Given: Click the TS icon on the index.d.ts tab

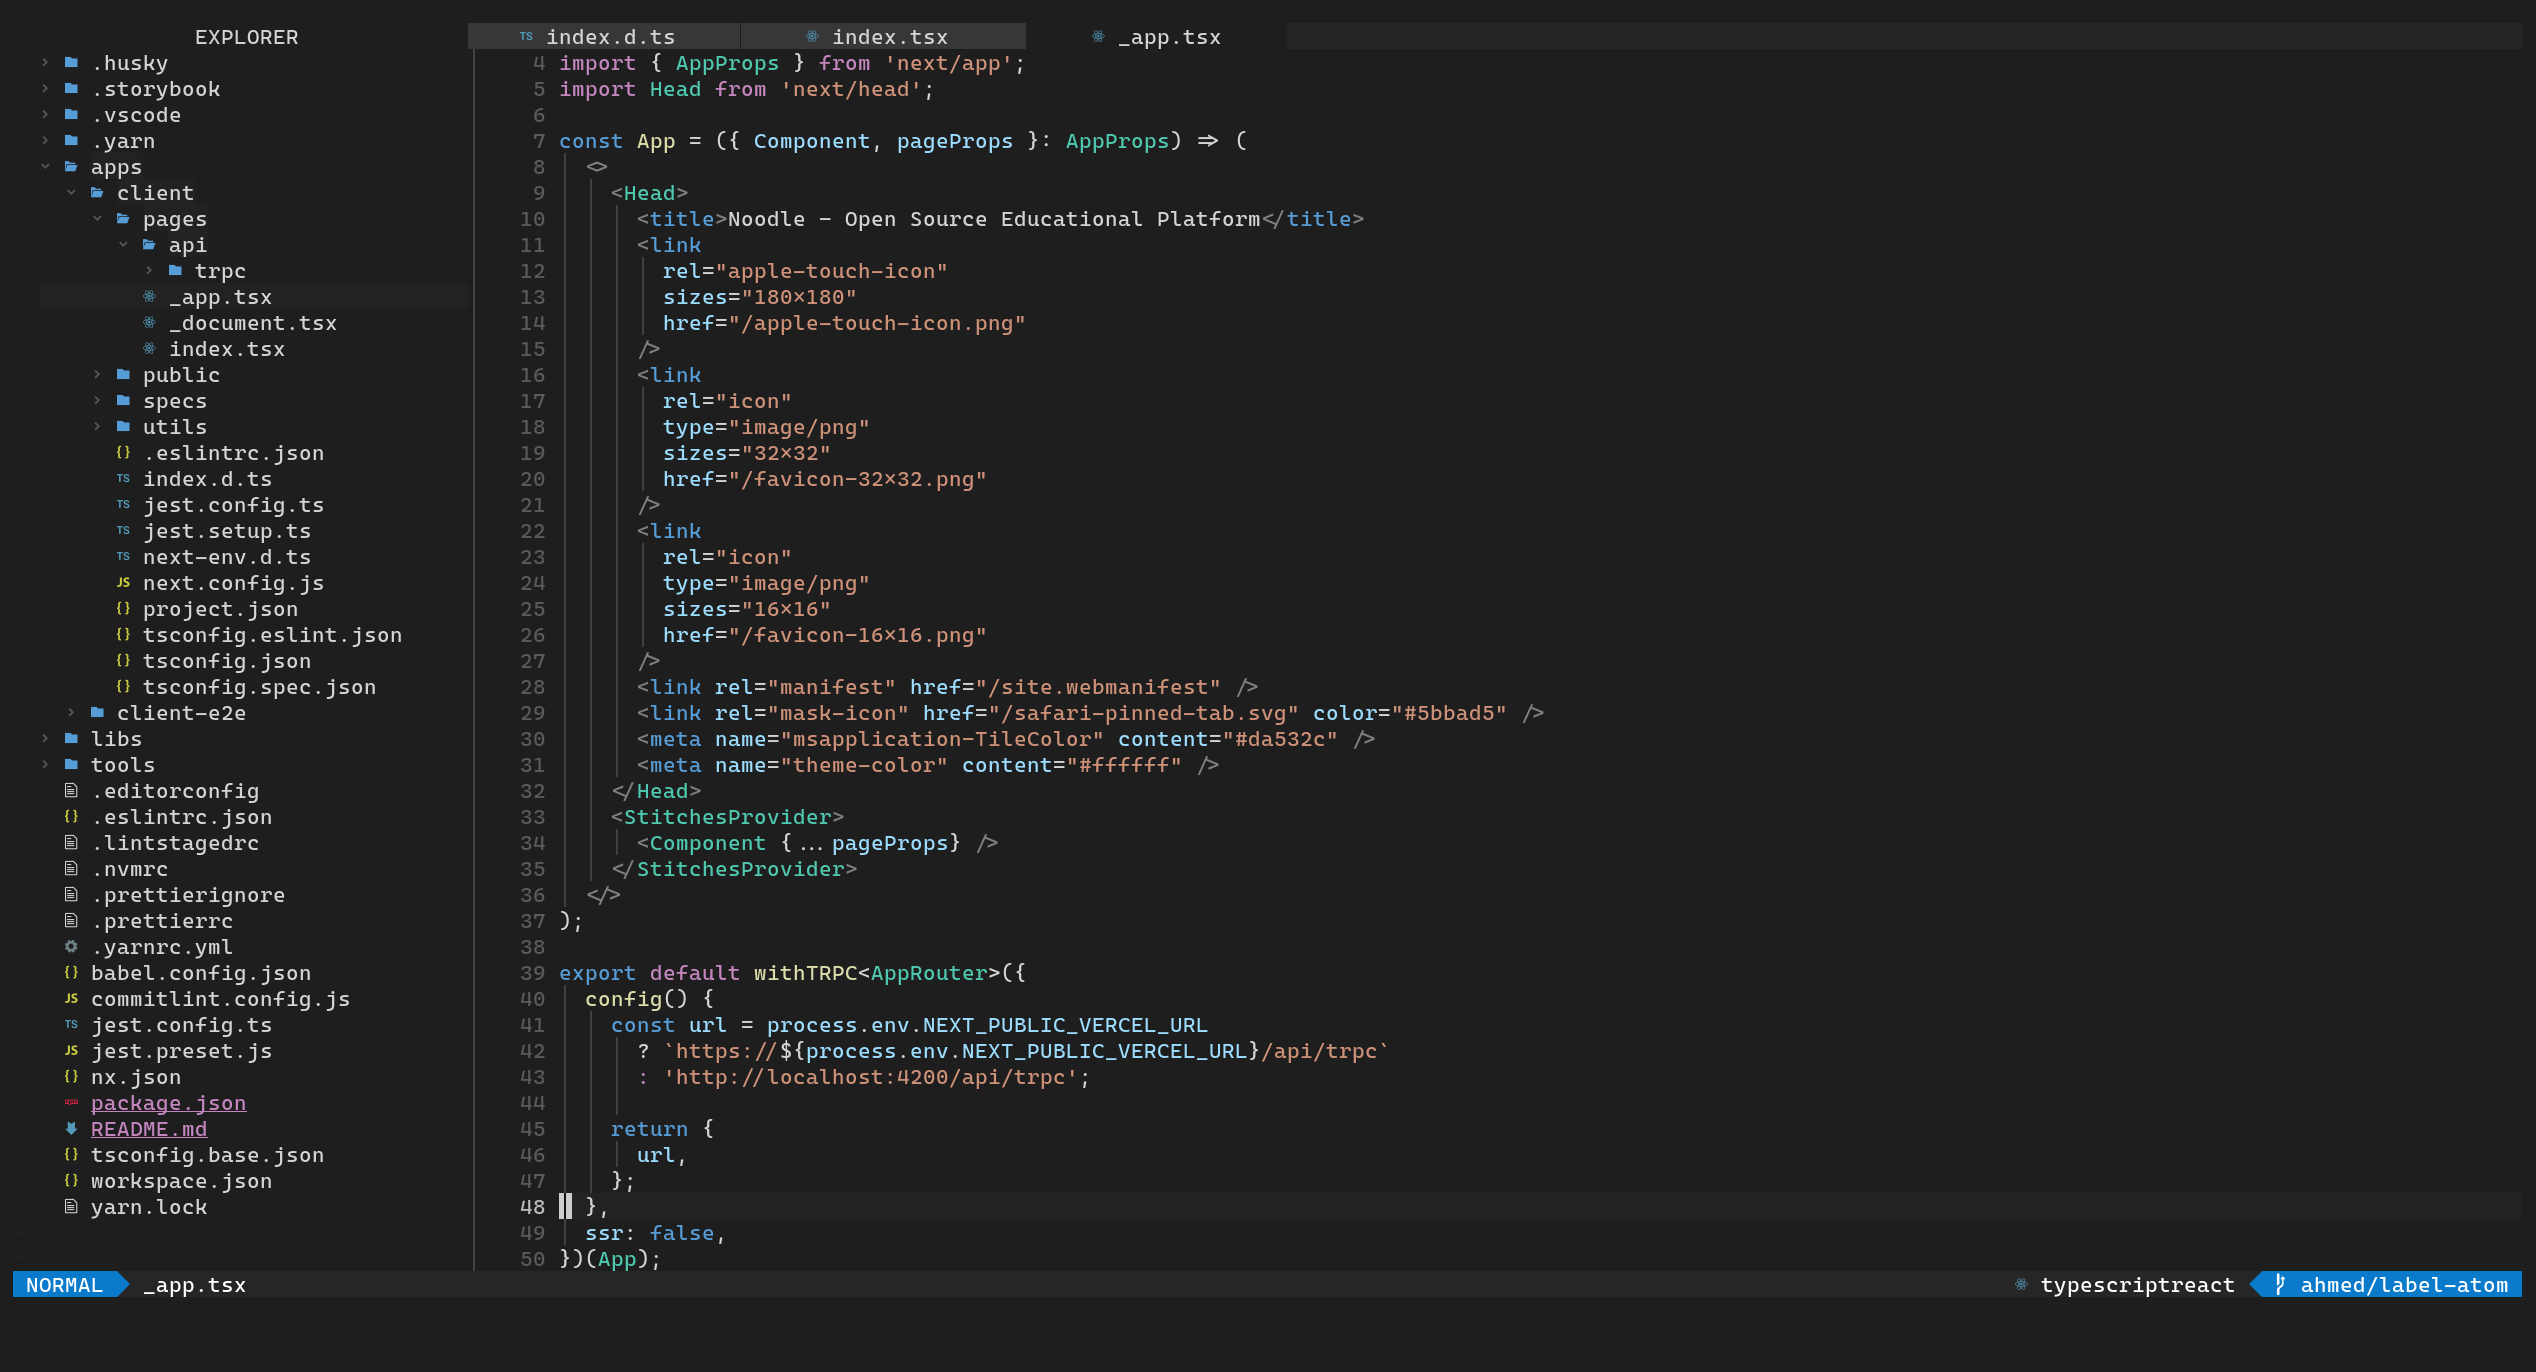Looking at the screenshot, I should [526, 37].
